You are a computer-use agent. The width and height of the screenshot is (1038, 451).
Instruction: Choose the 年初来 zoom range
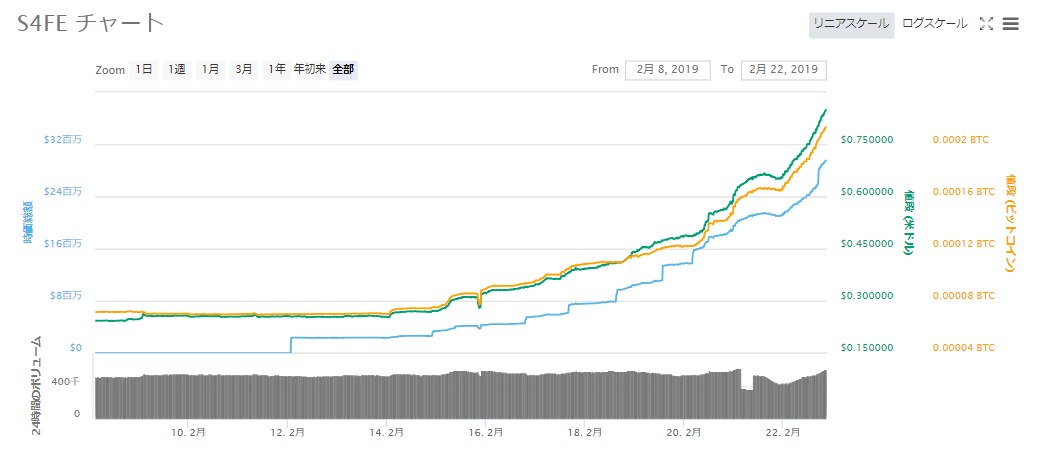[310, 70]
